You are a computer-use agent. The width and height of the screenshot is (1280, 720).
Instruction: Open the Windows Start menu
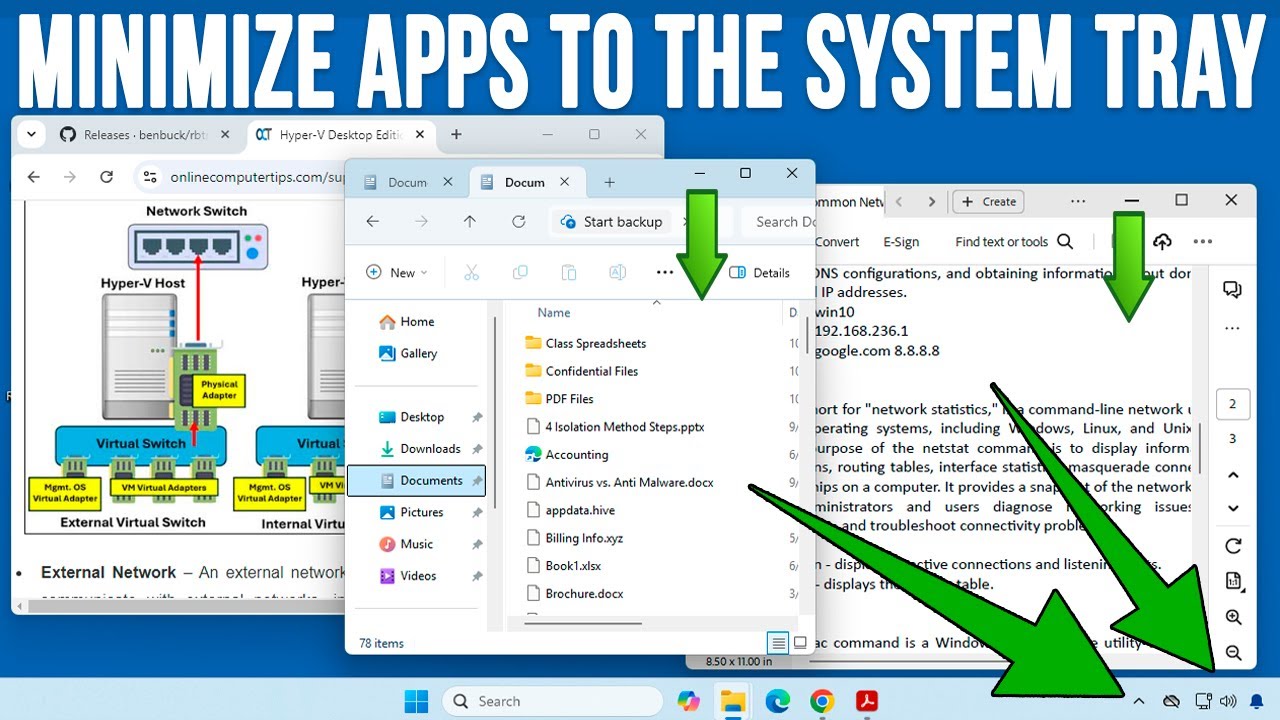click(415, 701)
